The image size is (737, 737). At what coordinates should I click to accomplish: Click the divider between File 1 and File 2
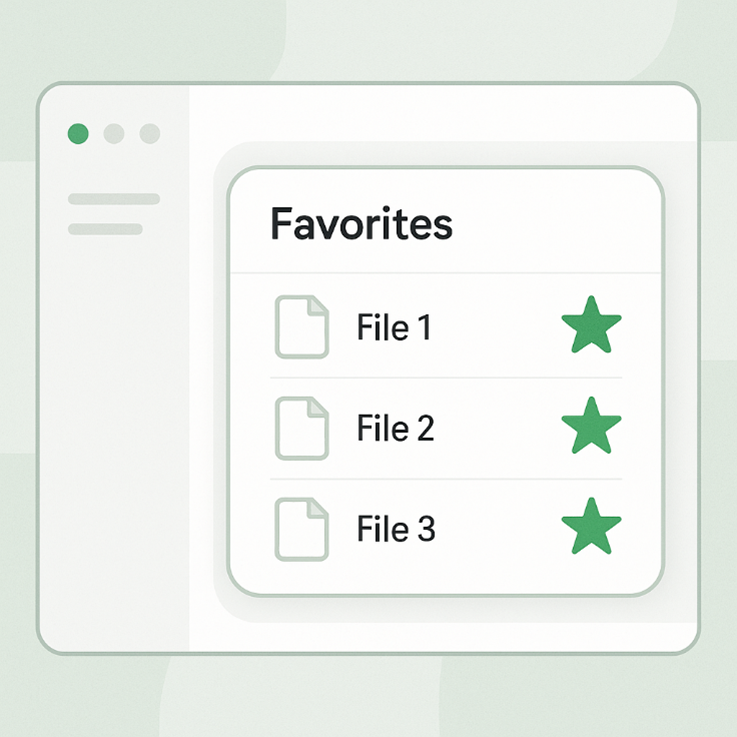446,378
